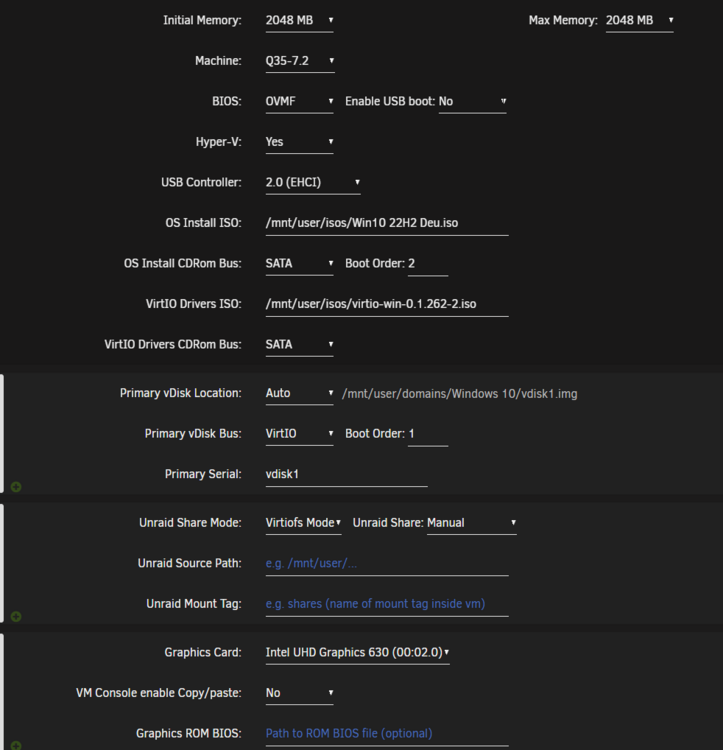Open the VirtIO Drivers CDRom Bus dropdown
This screenshot has height=750, width=723.
(x=299, y=345)
